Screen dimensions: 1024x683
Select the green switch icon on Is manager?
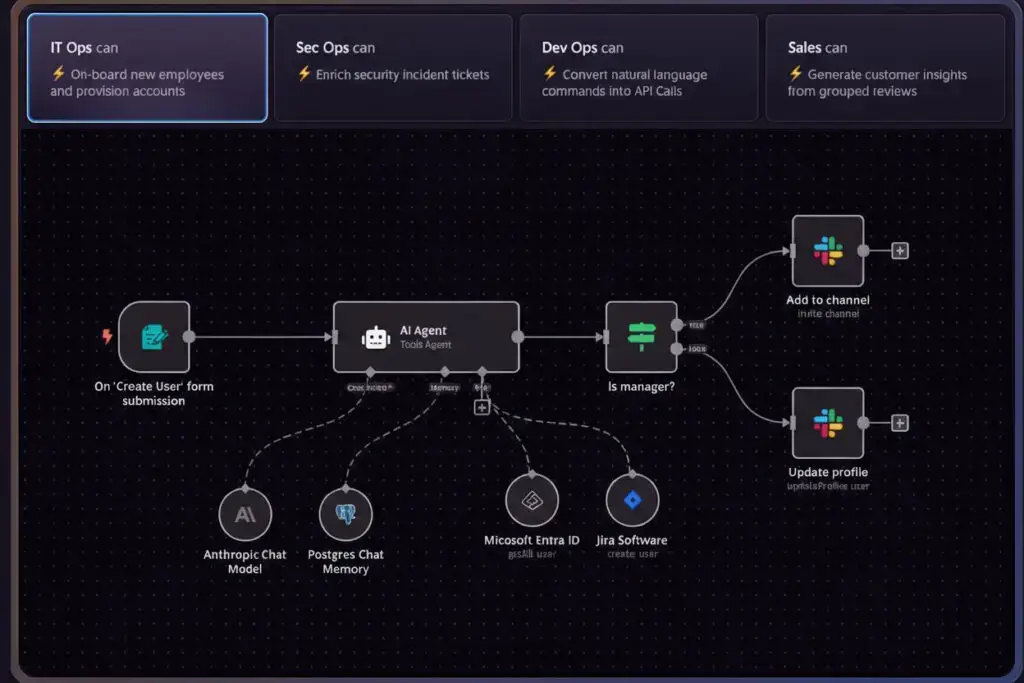coord(641,337)
